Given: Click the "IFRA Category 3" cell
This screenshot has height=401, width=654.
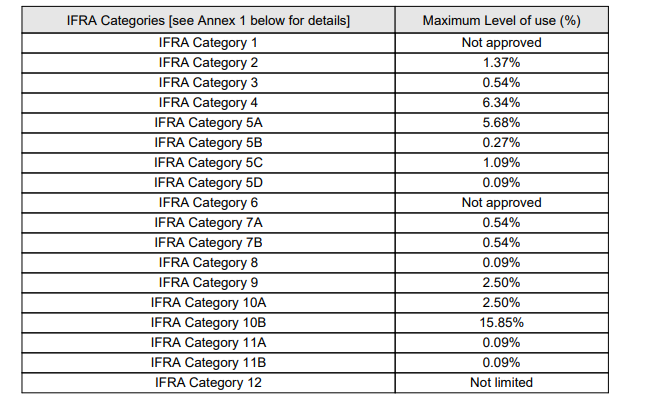Looking at the screenshot, I should (x=208, y=83).
